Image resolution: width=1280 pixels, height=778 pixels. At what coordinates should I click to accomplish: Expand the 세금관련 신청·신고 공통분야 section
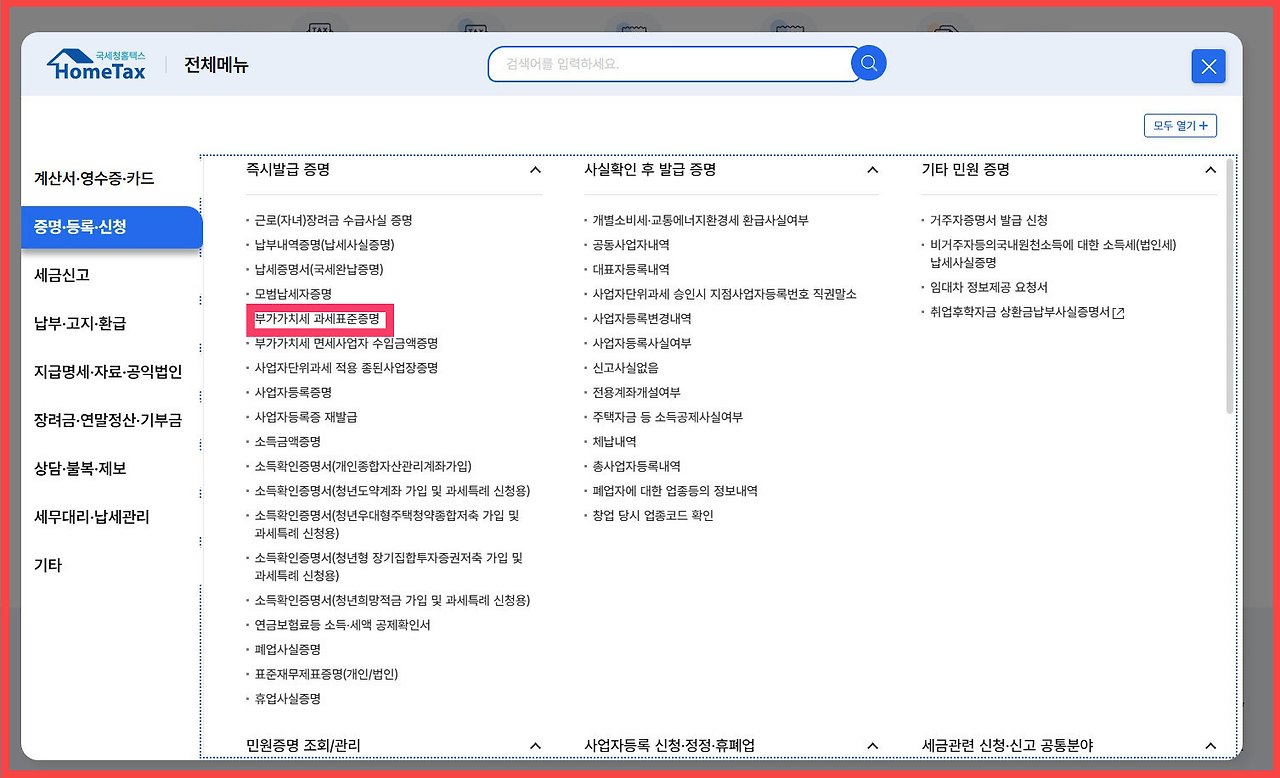(x=1210, y=745)
